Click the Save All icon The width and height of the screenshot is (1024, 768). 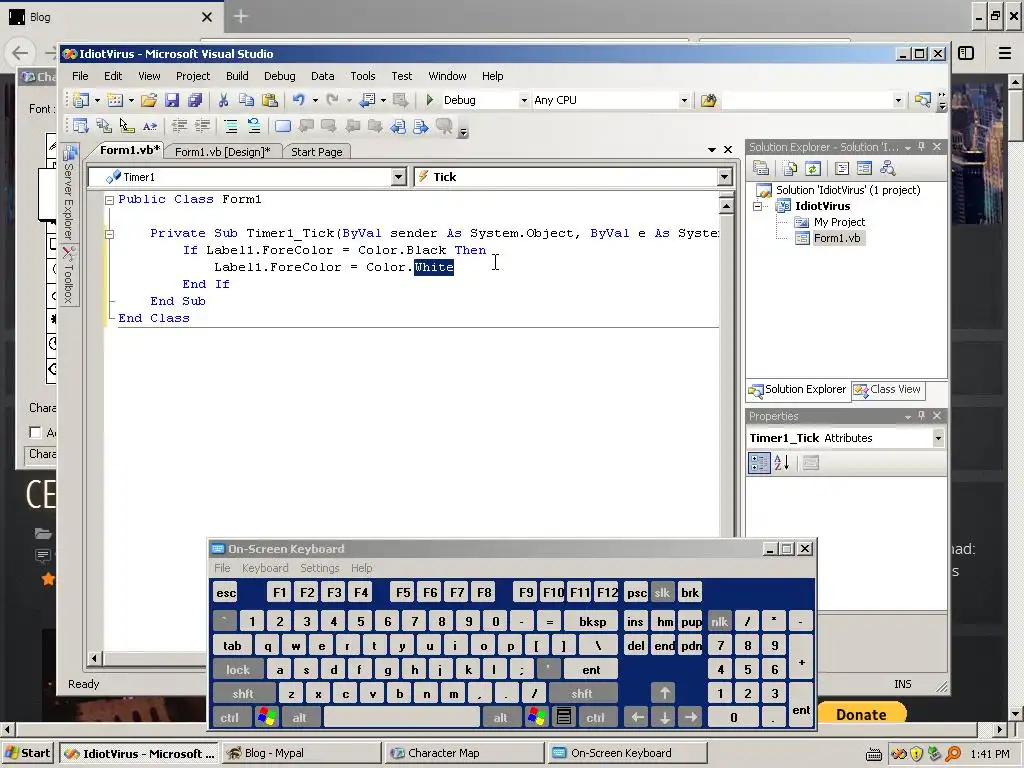click(195, 100)
